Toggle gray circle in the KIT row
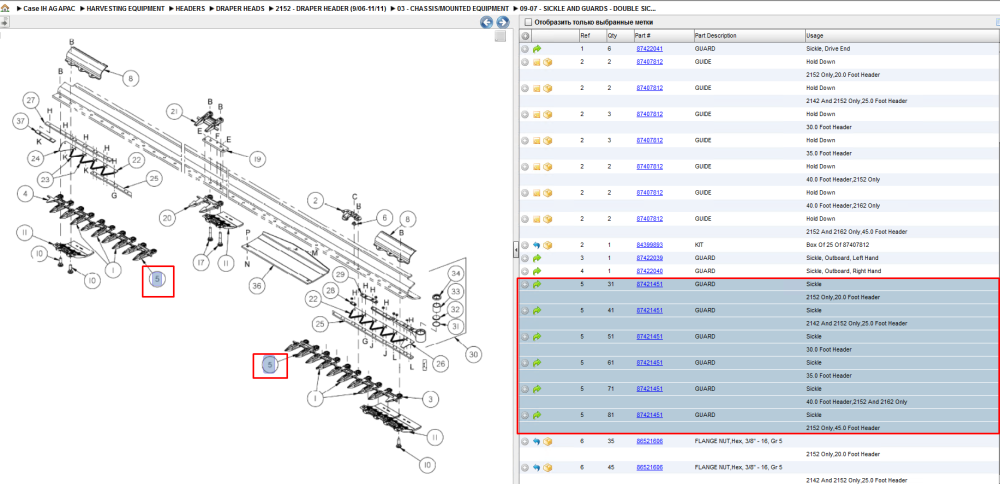The width and height of the screenshot is (1000, 484). (525, 245)
